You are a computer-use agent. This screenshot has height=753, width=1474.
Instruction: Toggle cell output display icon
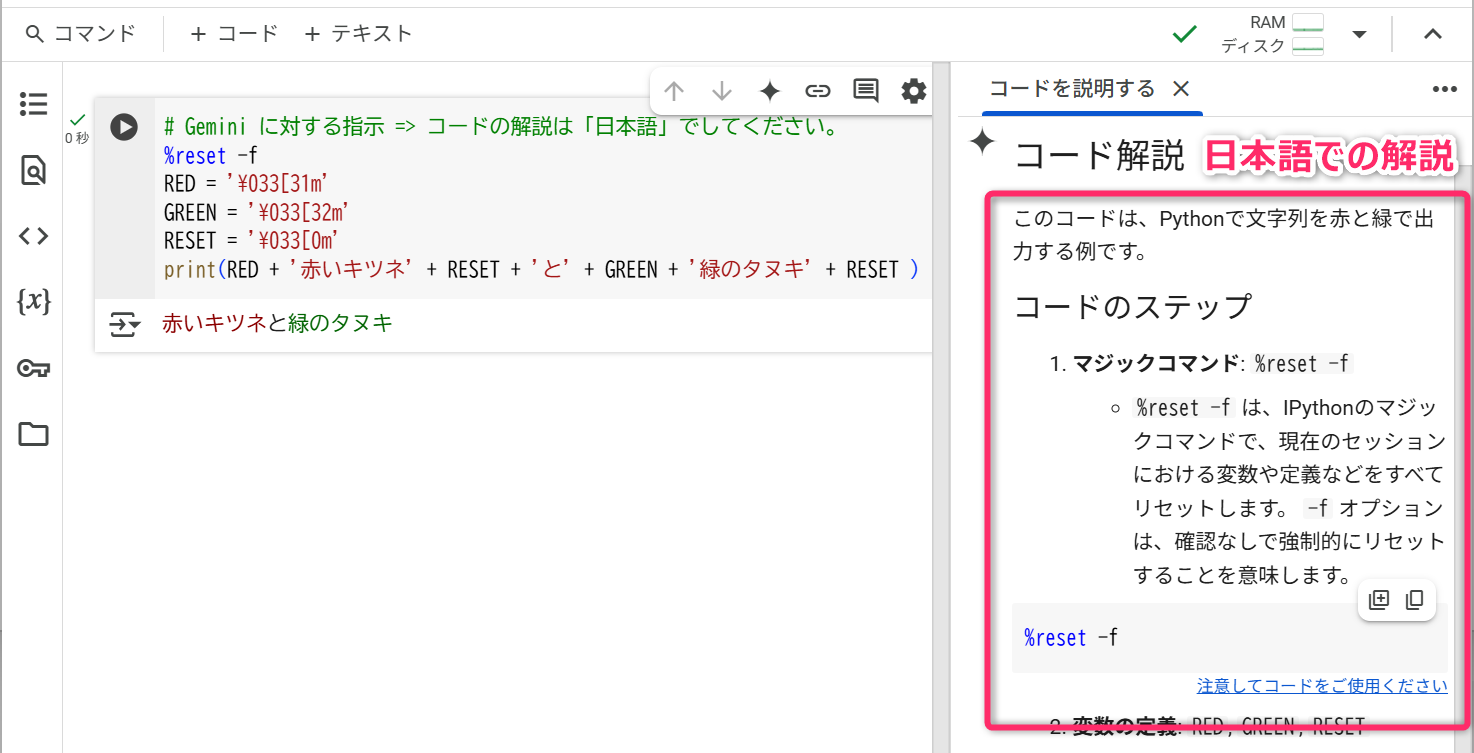[123, 325]
